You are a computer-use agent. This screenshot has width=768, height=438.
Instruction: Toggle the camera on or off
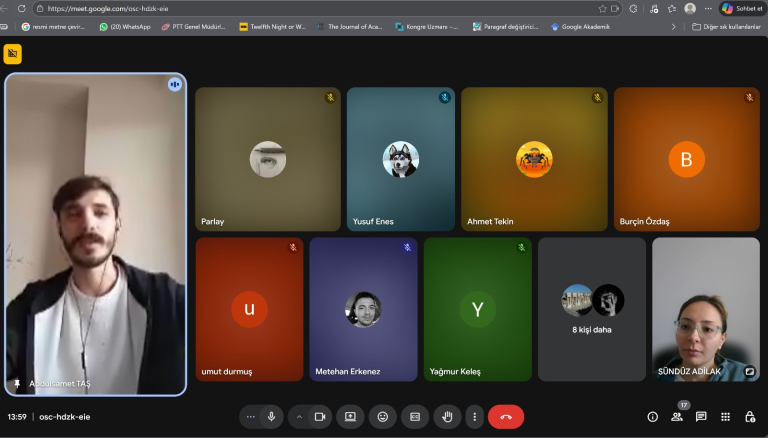320,416
